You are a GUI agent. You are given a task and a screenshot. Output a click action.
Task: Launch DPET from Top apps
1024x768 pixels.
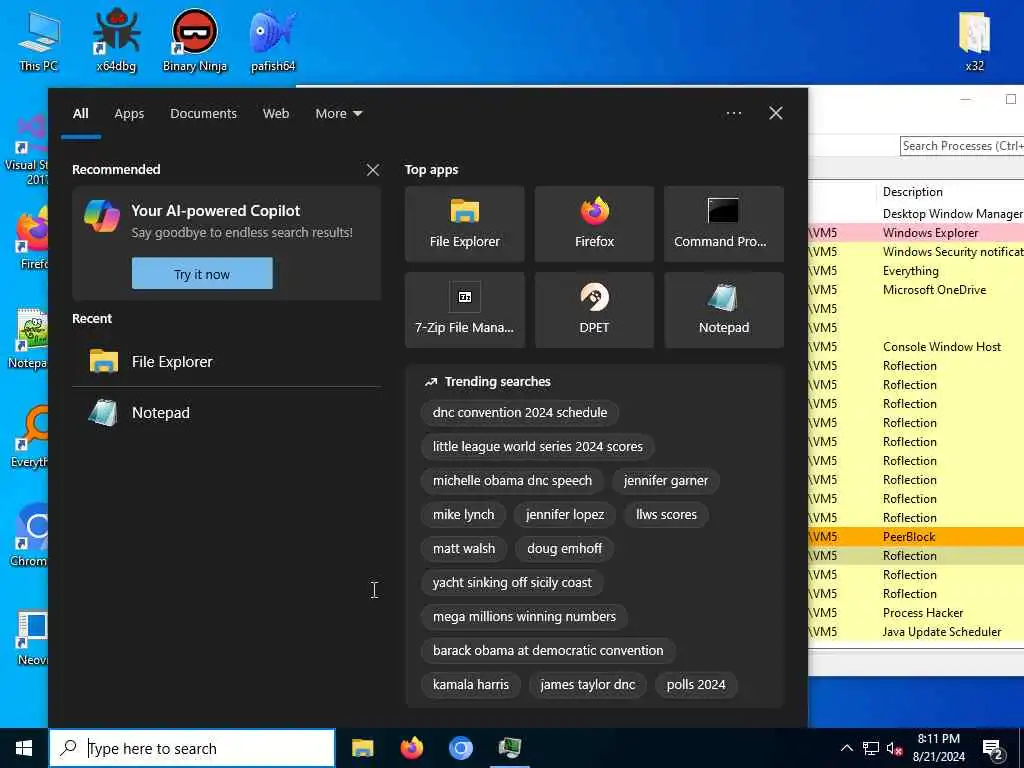point(594,310)
